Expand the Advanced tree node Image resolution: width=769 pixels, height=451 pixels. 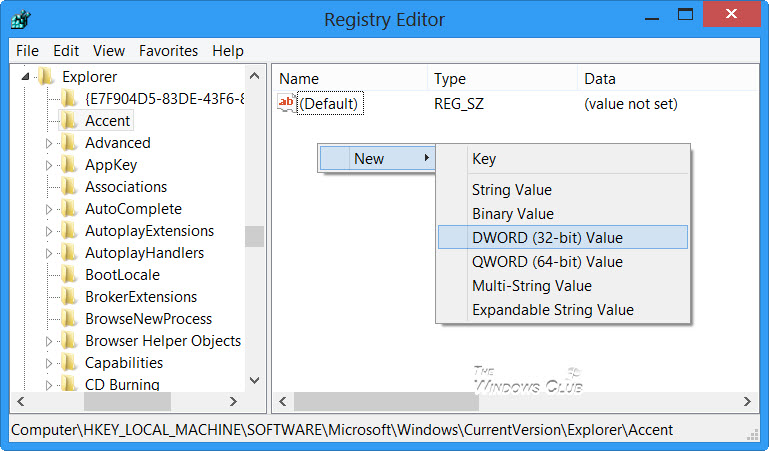[49, 143]
